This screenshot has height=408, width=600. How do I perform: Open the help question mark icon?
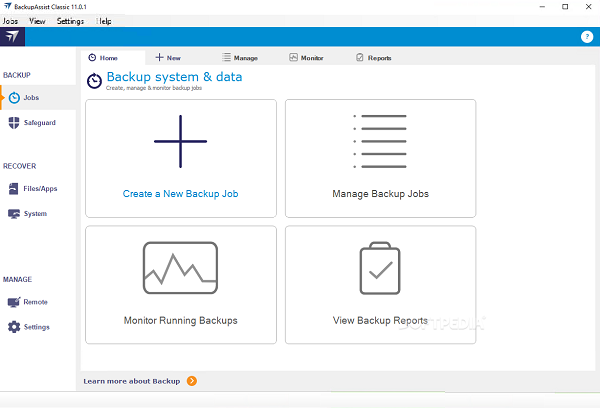point(587,37)
